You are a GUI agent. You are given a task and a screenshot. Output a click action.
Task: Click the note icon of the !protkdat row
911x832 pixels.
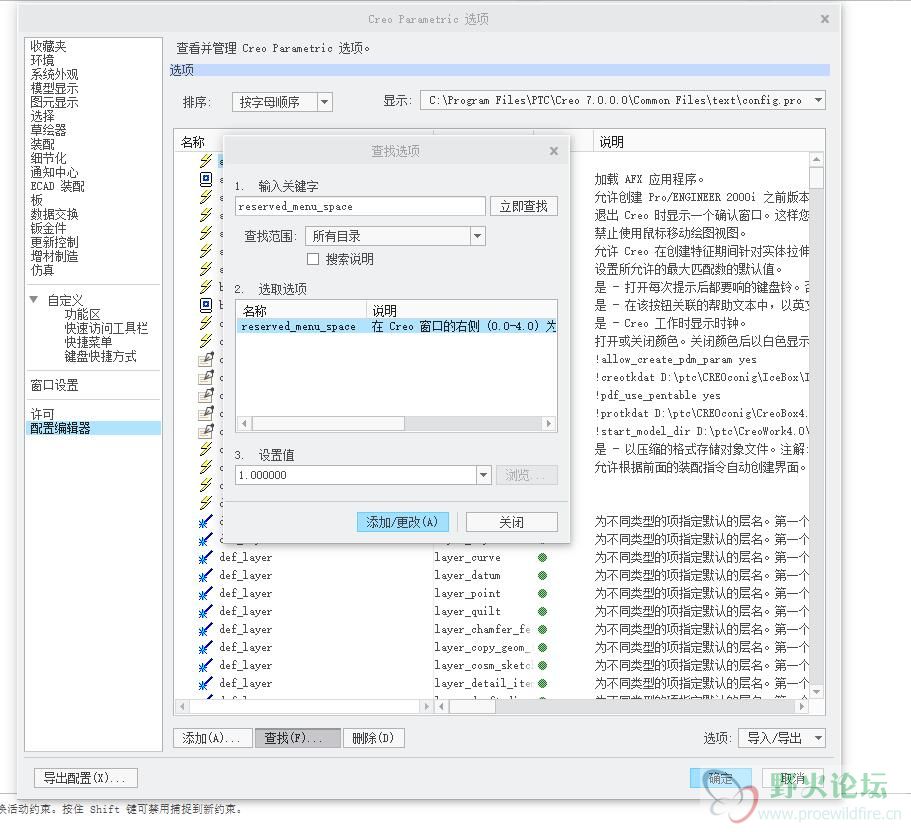206,413
